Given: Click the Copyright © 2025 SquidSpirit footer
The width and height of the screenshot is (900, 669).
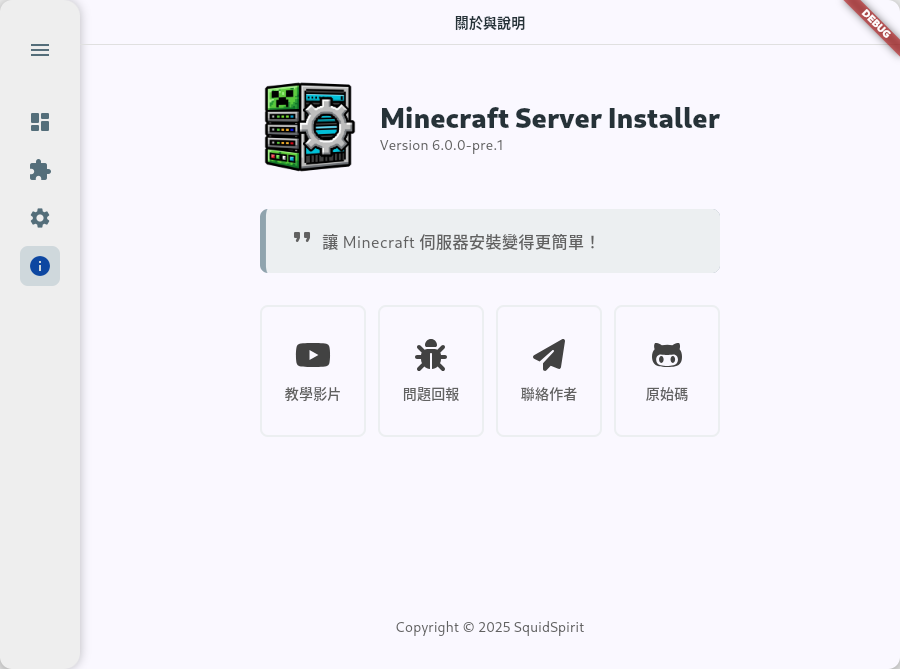Looking at the screenshot, I should (x=490, y=627).
